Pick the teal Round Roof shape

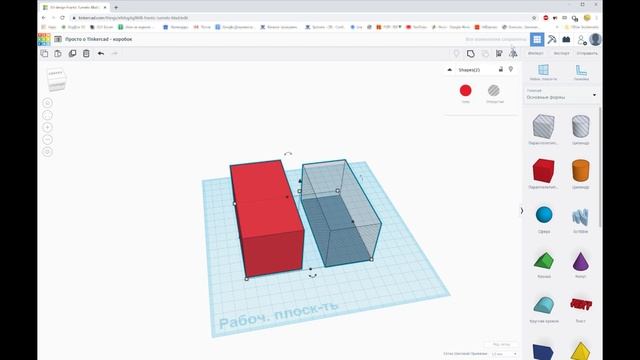544,305
